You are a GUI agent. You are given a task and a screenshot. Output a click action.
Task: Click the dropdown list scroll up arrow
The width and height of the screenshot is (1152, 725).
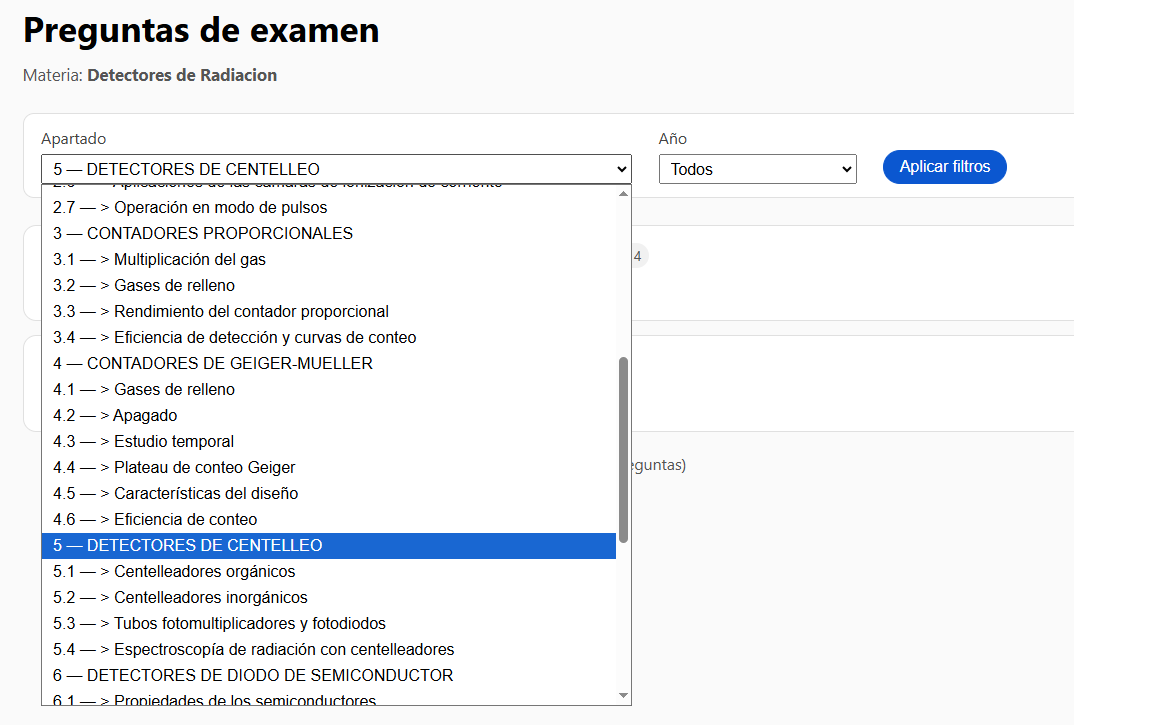tap(623, 194)
